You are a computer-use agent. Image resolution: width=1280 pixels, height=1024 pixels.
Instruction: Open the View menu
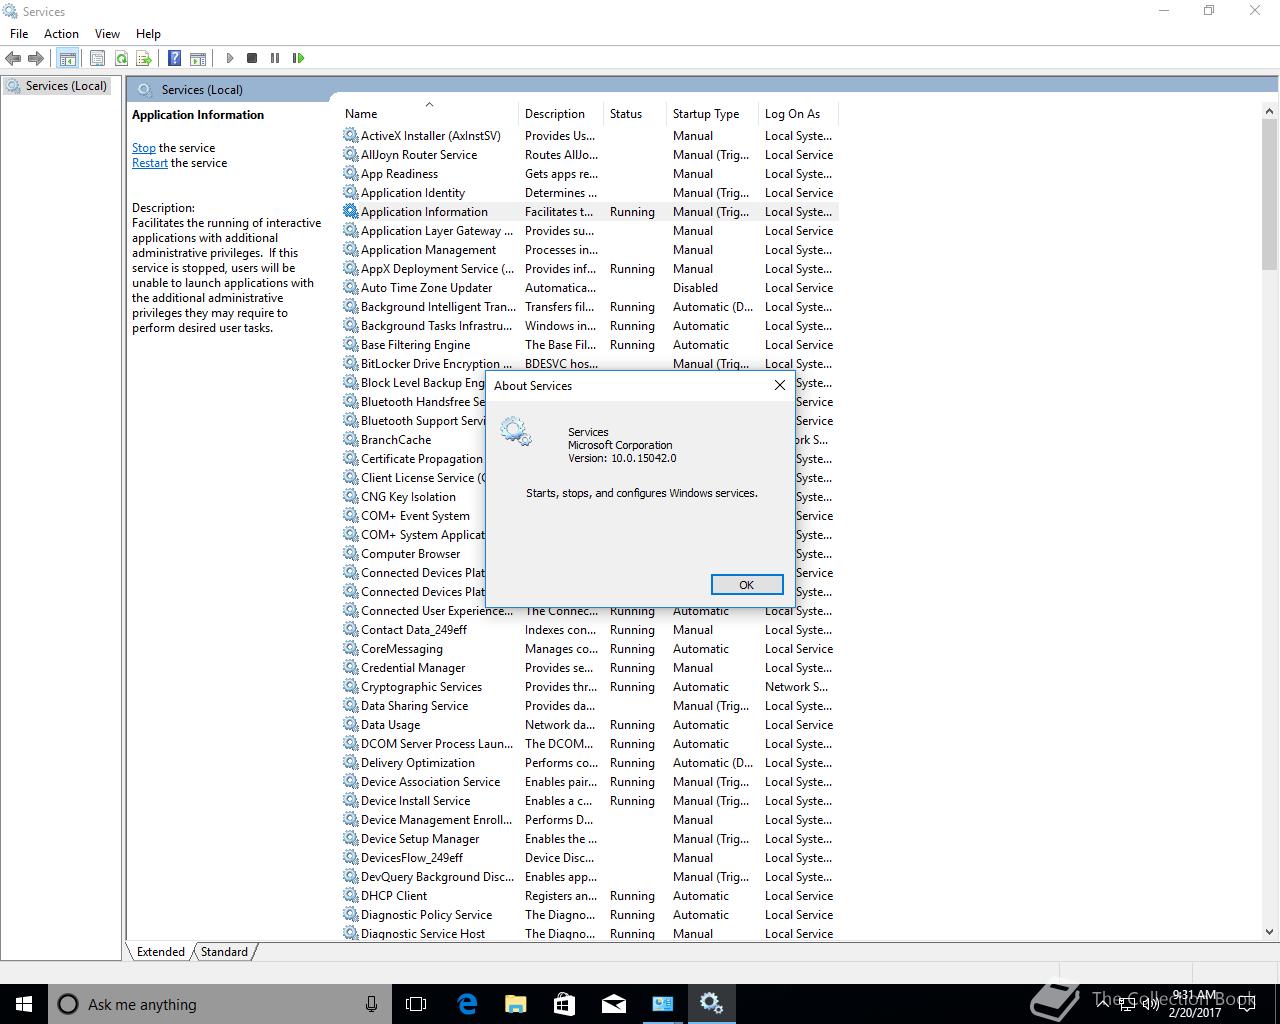pos(107,33)
